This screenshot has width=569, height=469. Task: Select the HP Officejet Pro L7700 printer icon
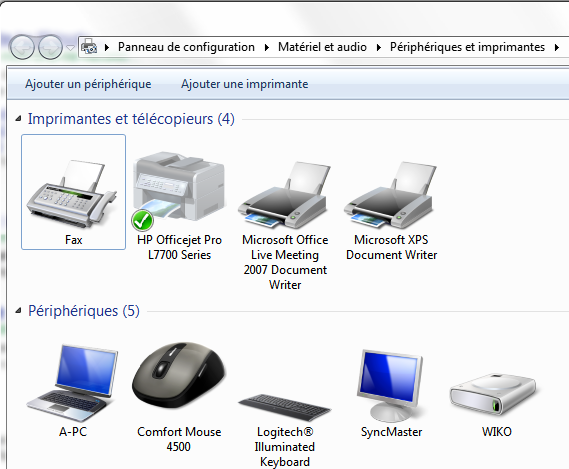[x=180, y=186]
